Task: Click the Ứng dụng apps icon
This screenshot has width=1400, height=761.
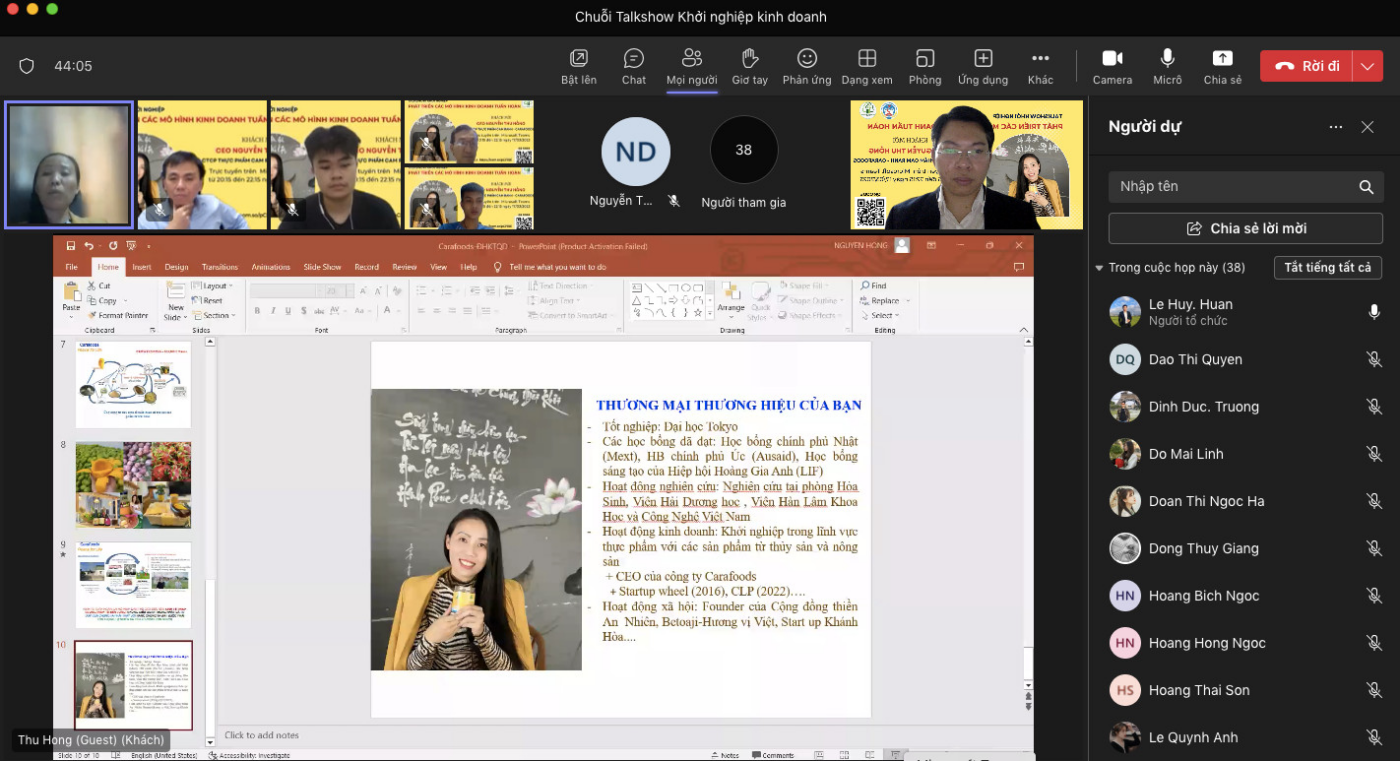Action: click(x=983, y=59)
